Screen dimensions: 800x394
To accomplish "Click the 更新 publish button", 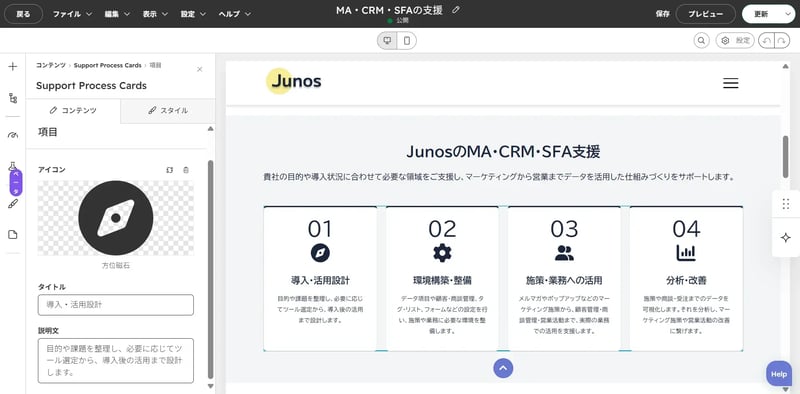I will tap(761, 14).
